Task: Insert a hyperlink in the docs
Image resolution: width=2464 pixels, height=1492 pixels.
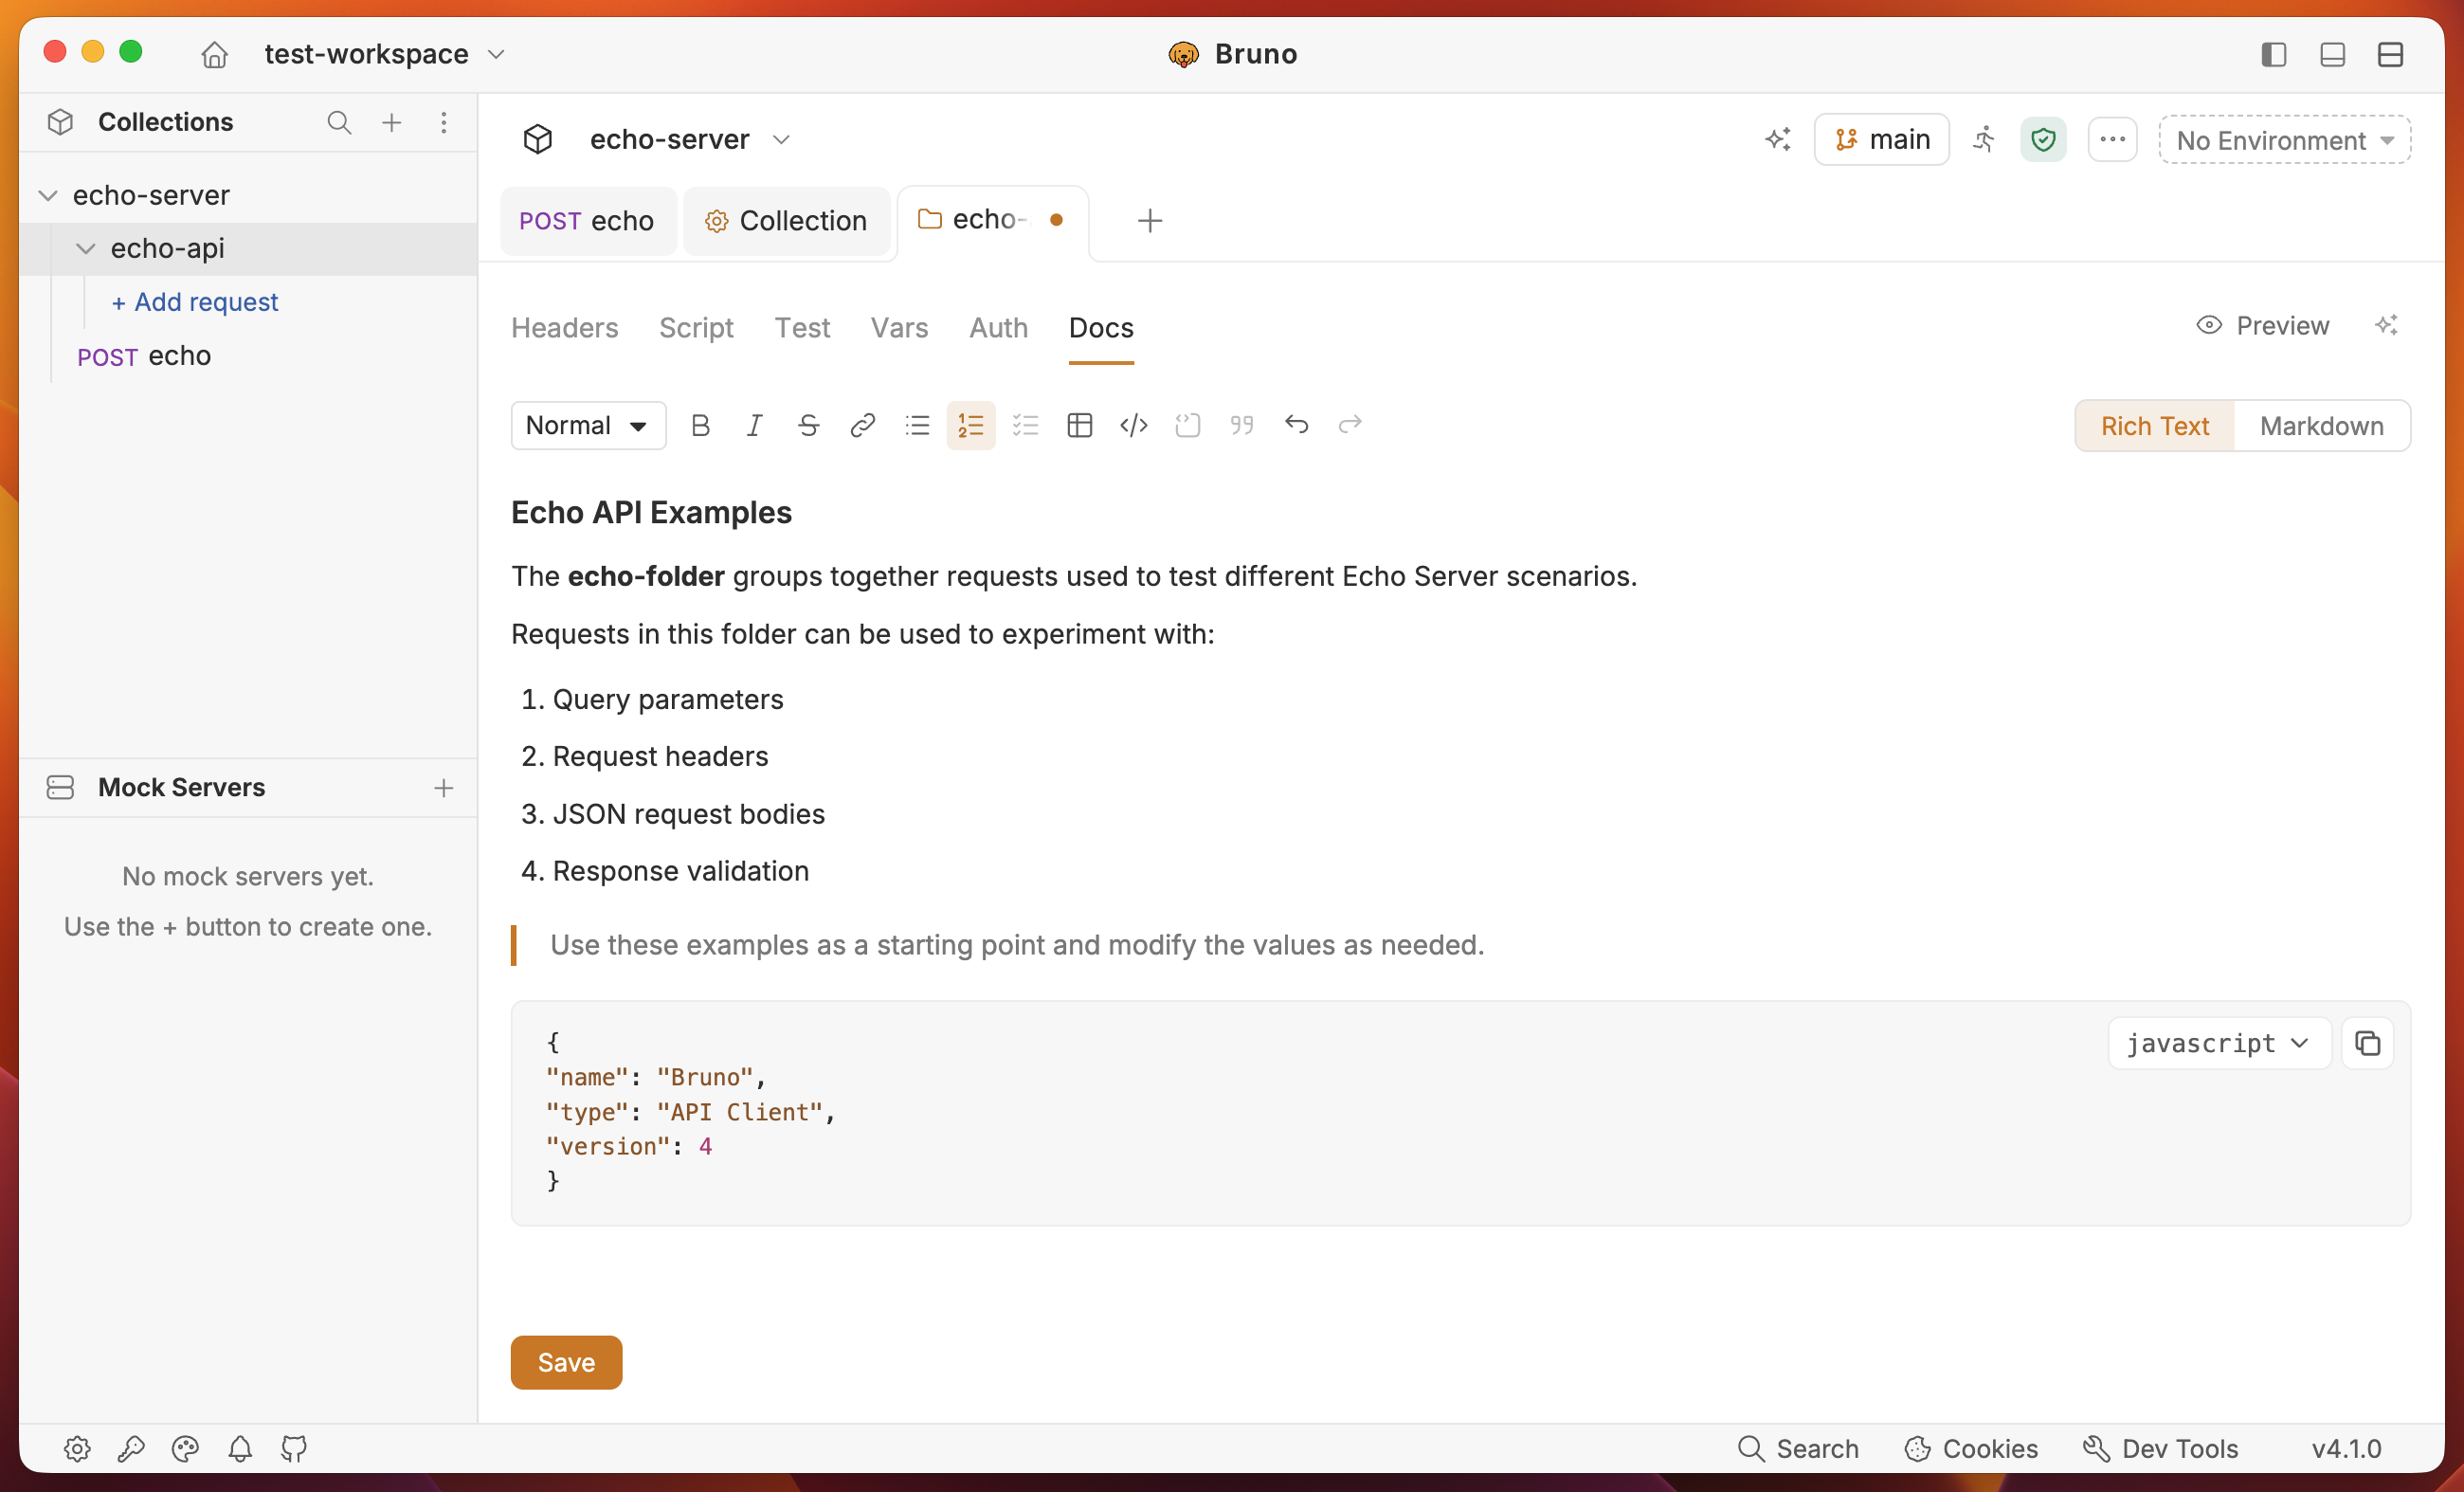Action: coord(862,426)
